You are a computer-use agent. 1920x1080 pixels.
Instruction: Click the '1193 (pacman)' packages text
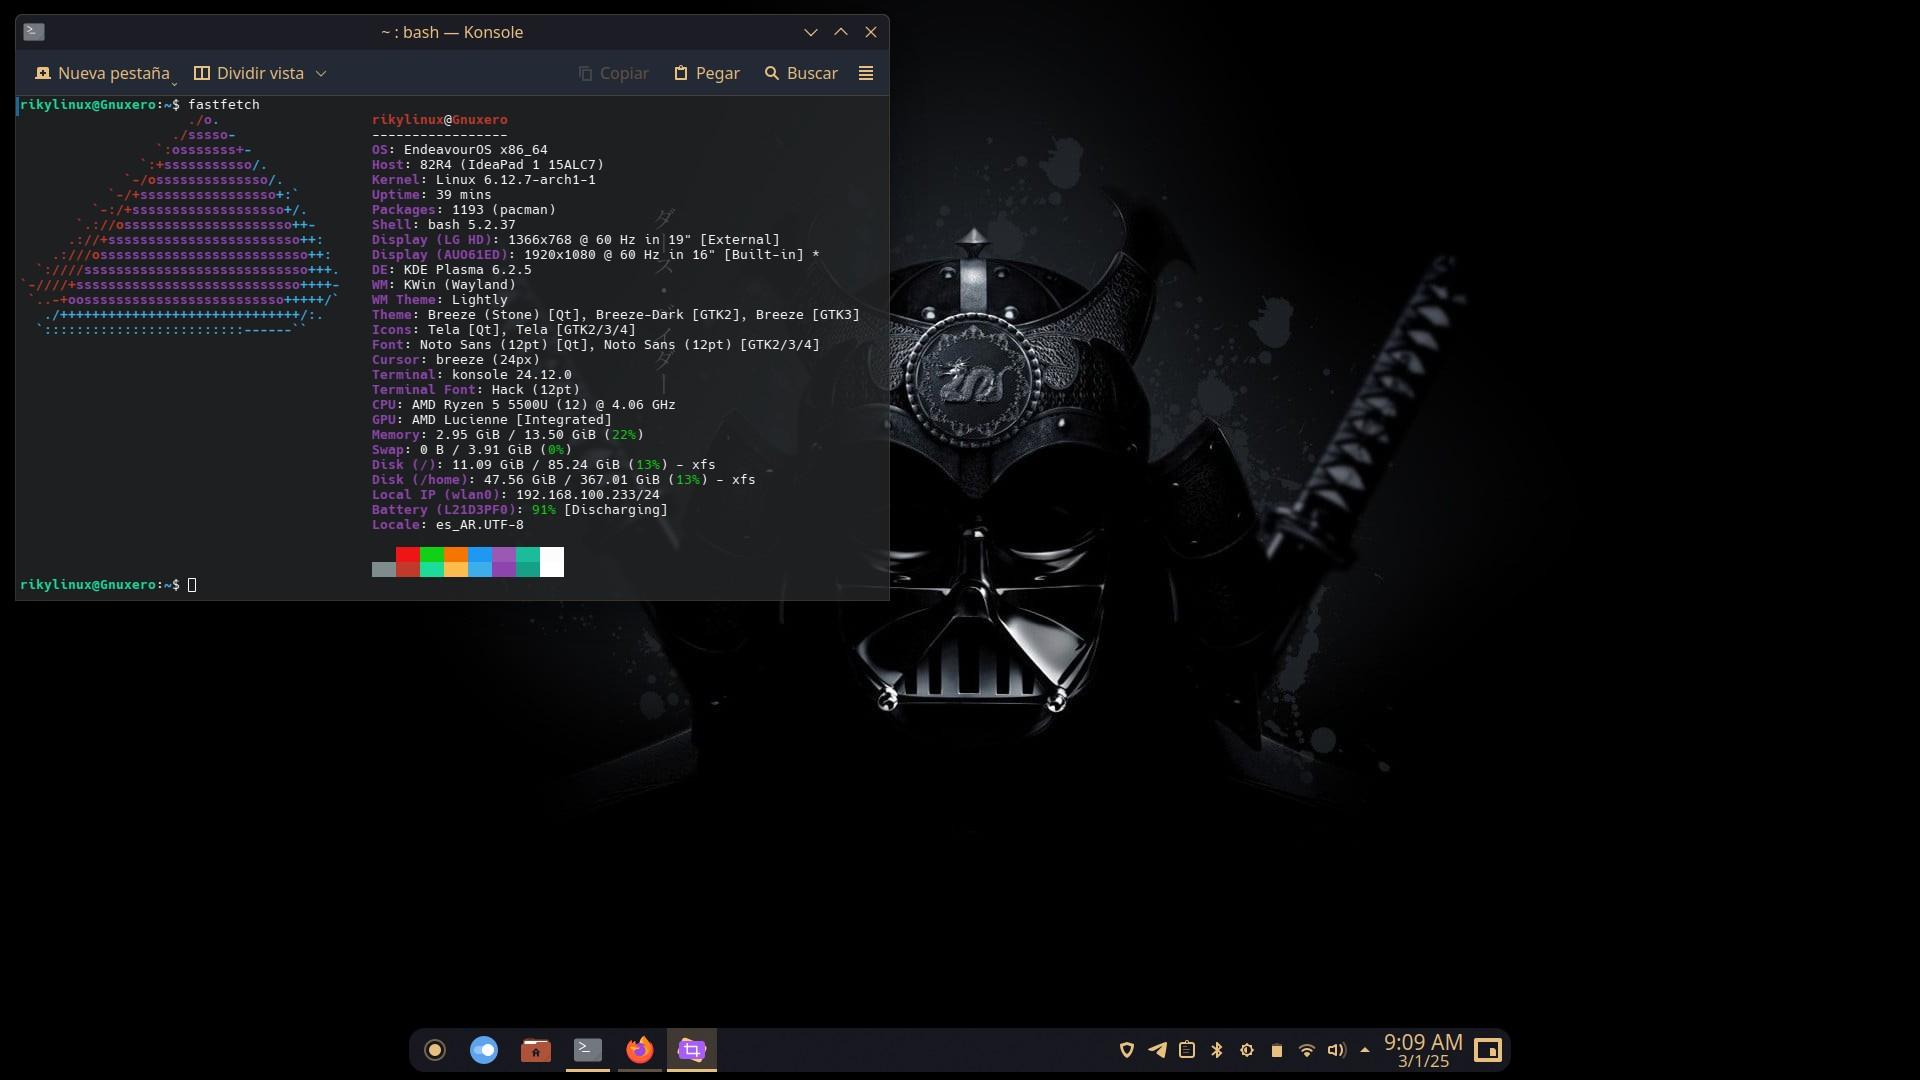[x=504, y=210]
